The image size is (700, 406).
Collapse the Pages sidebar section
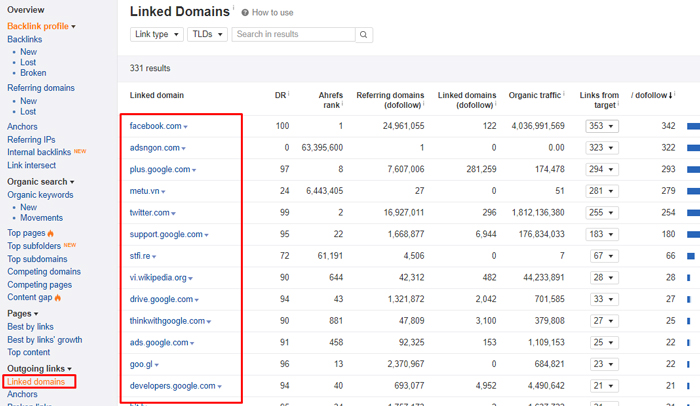22,314
